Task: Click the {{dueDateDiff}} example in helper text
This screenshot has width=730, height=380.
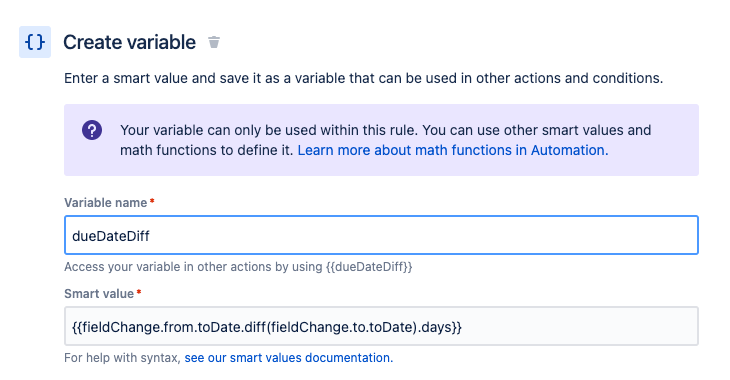Action: coord(369,267)
